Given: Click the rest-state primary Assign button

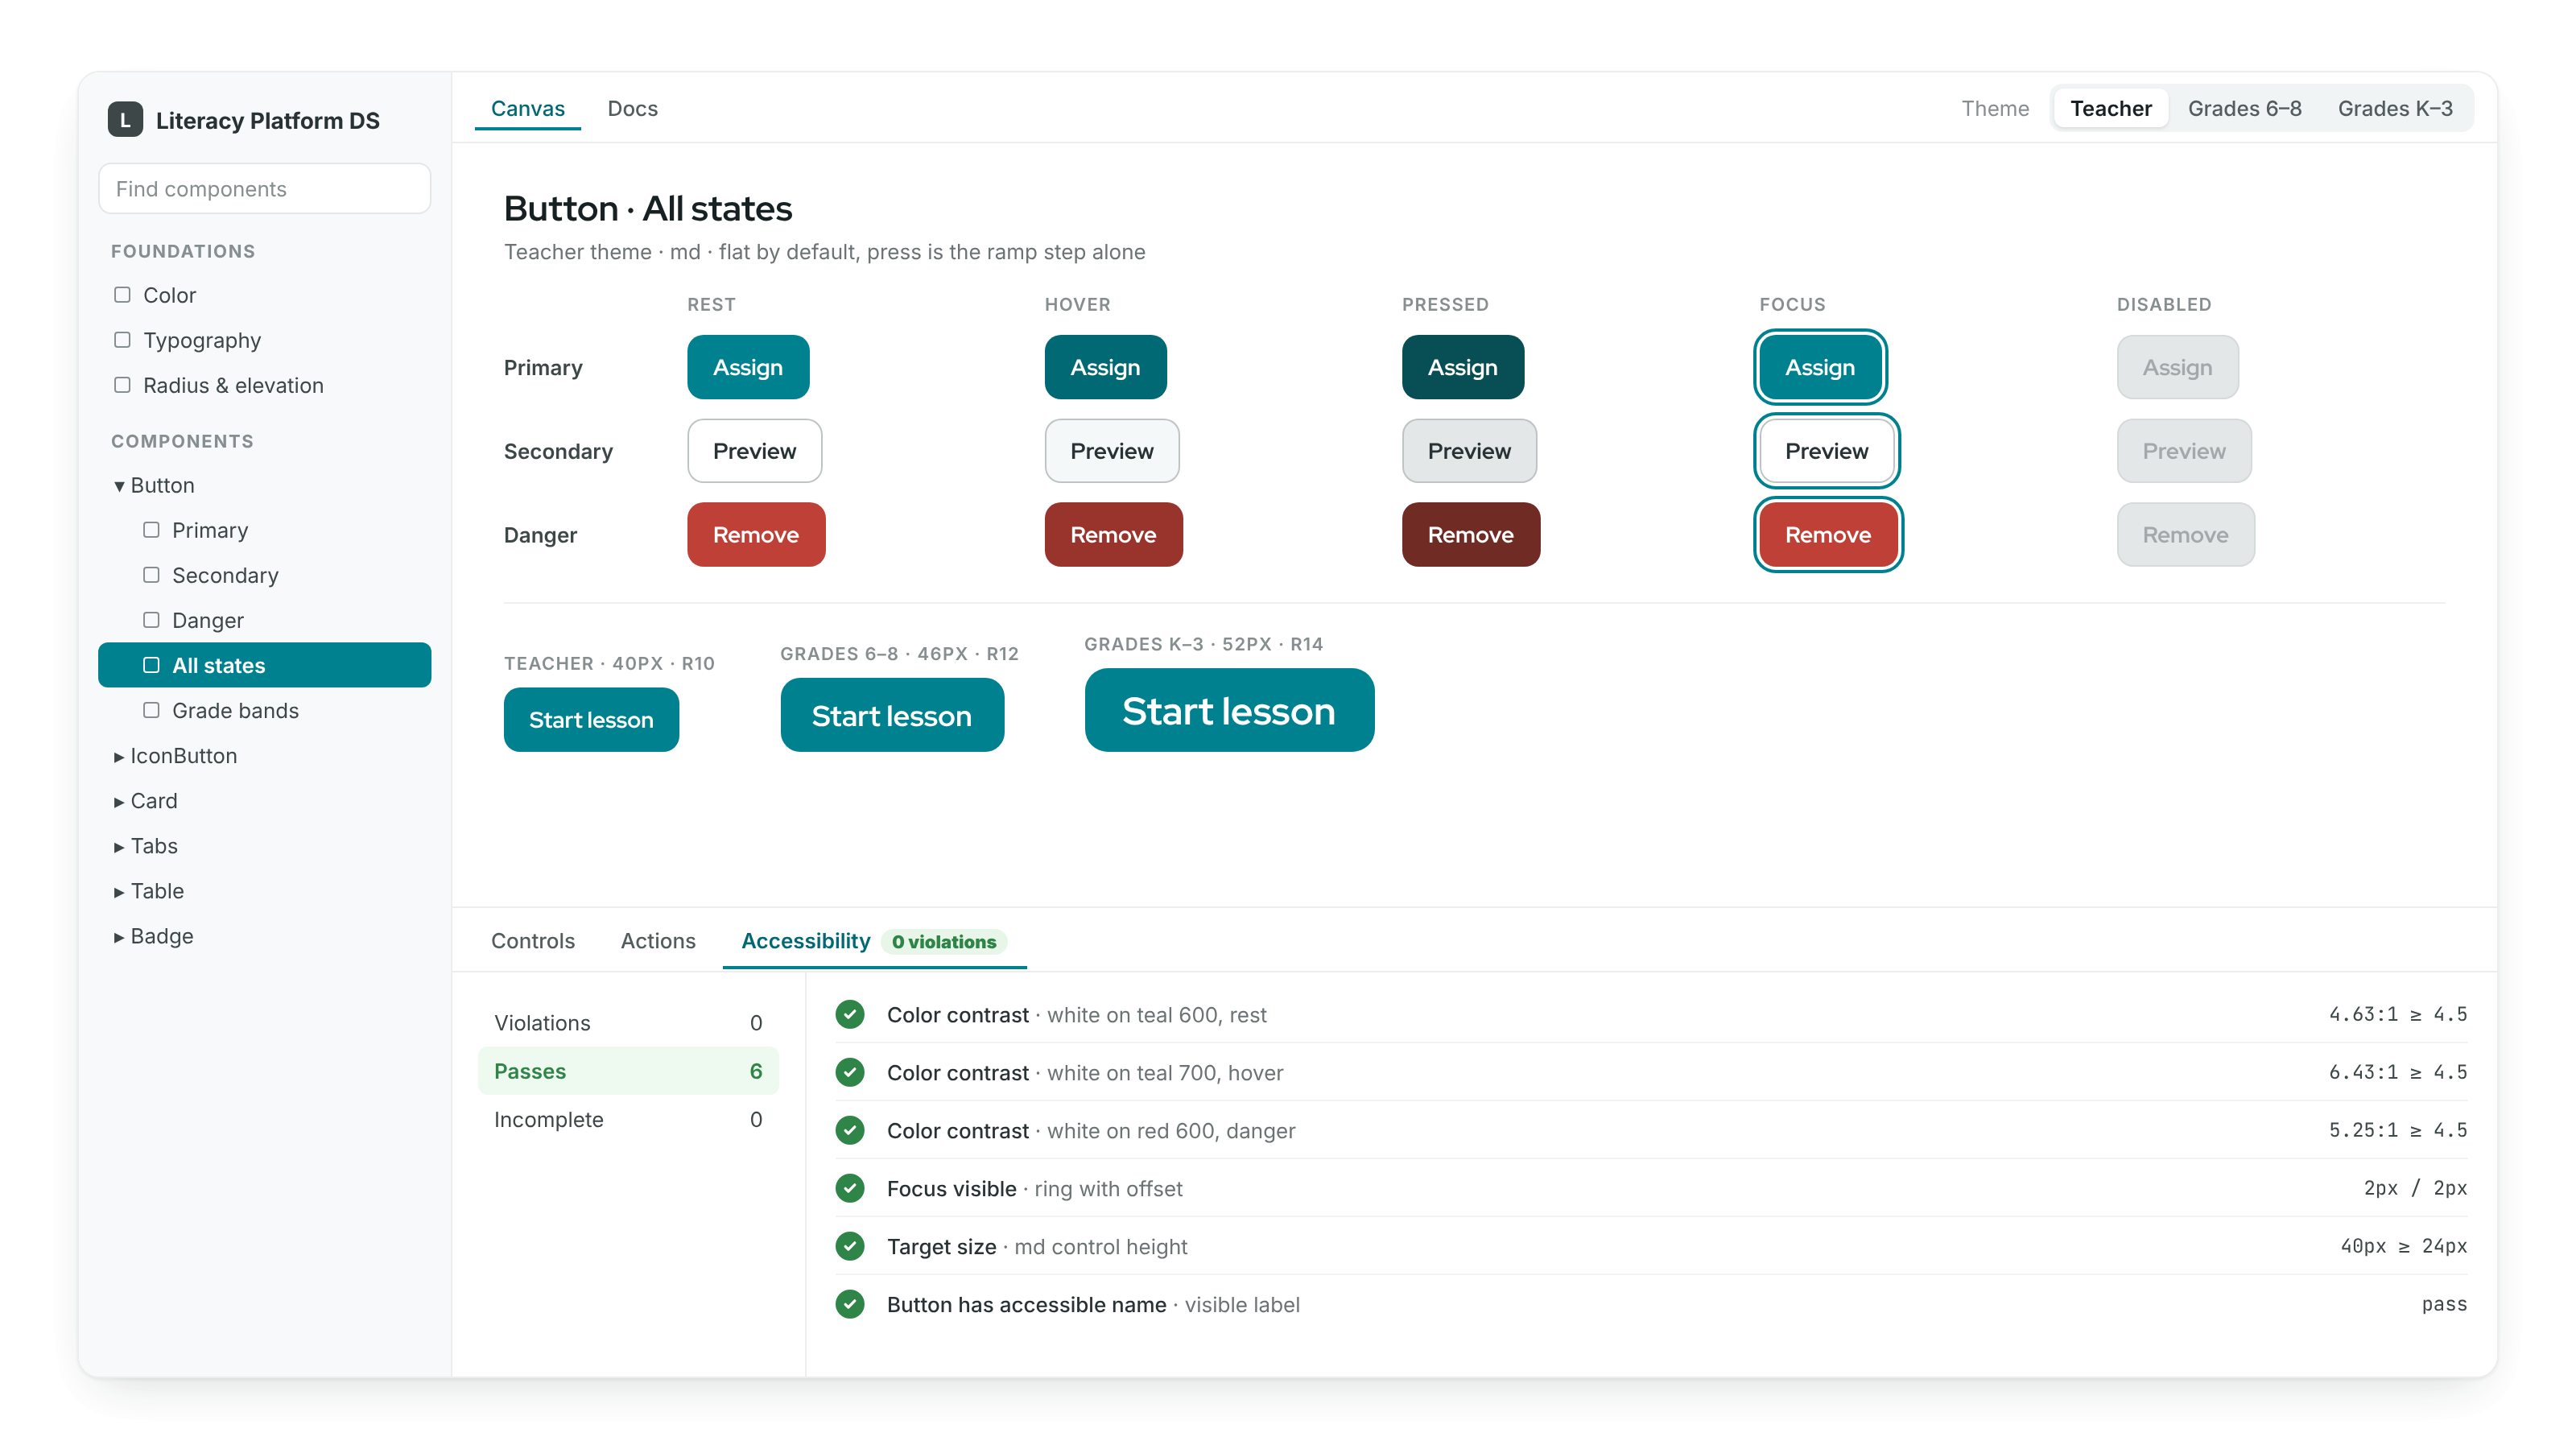Looking at the screenshot, I should pyautogui.click(x=748, y=367).
